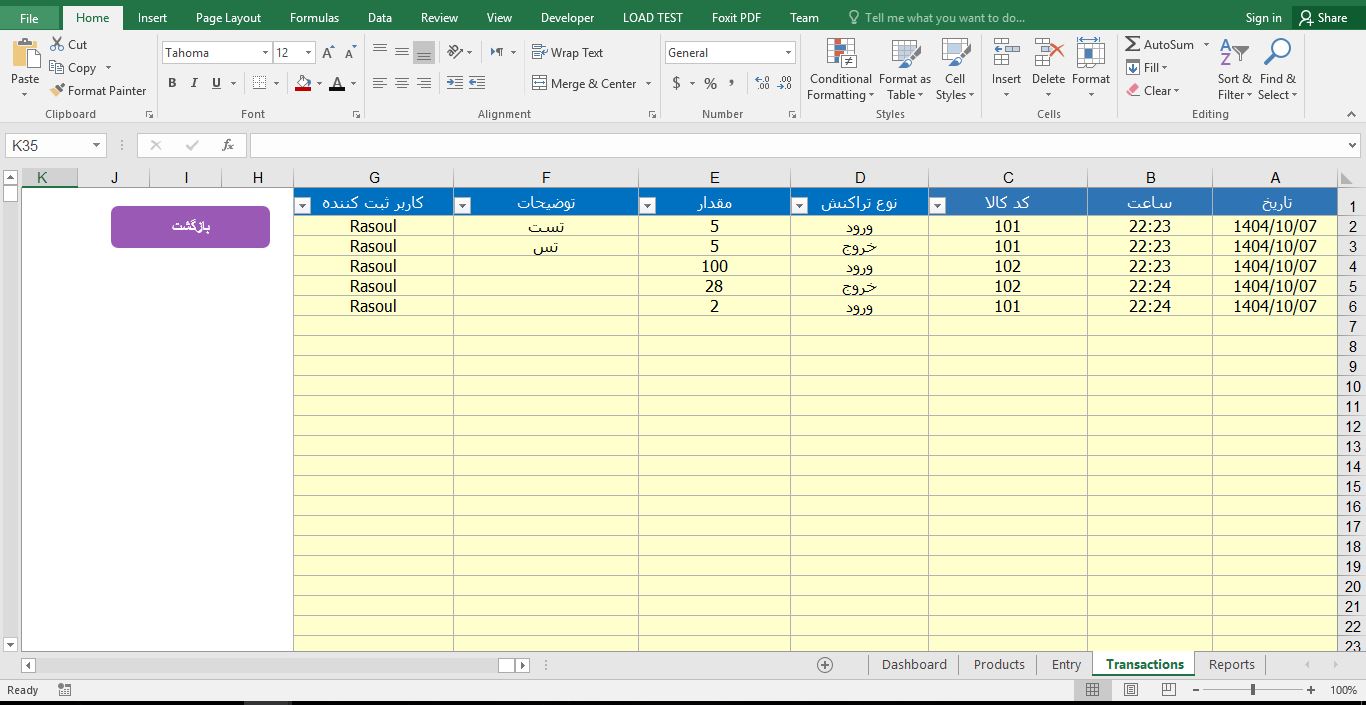Toggle Italic formatting
The image size is (1366, 705).
pyautogui.click(x=194, y=83)
